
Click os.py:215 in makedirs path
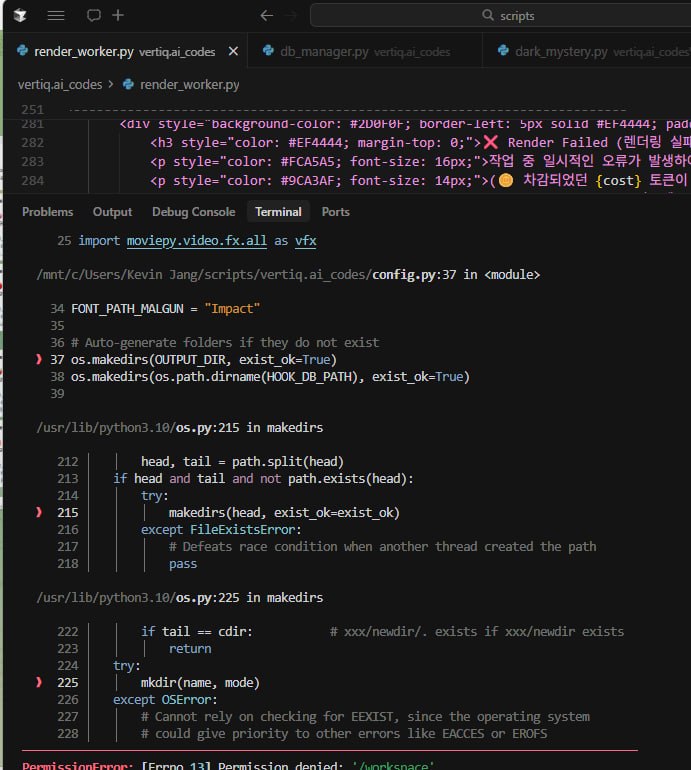coord(180,428)
